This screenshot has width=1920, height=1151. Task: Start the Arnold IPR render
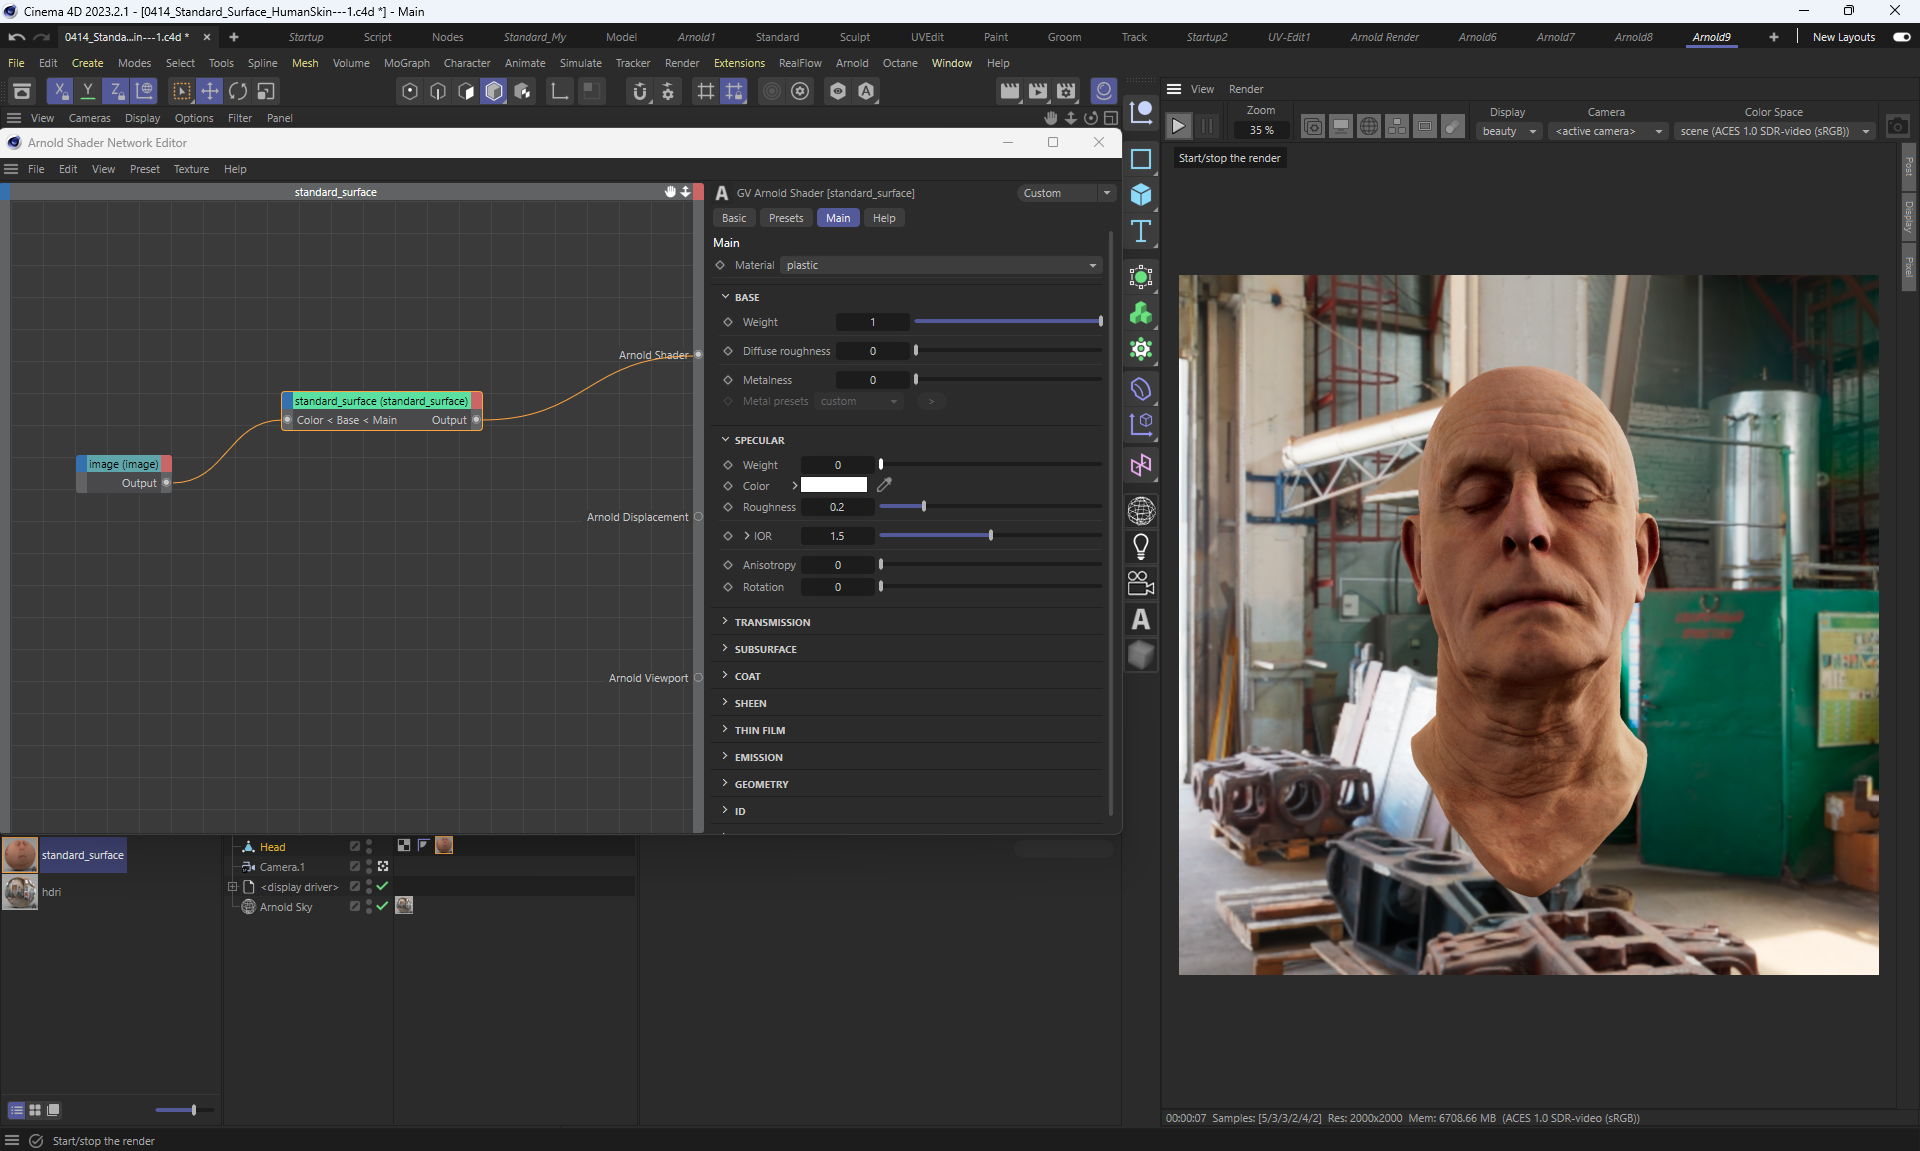click(1178, 126)
